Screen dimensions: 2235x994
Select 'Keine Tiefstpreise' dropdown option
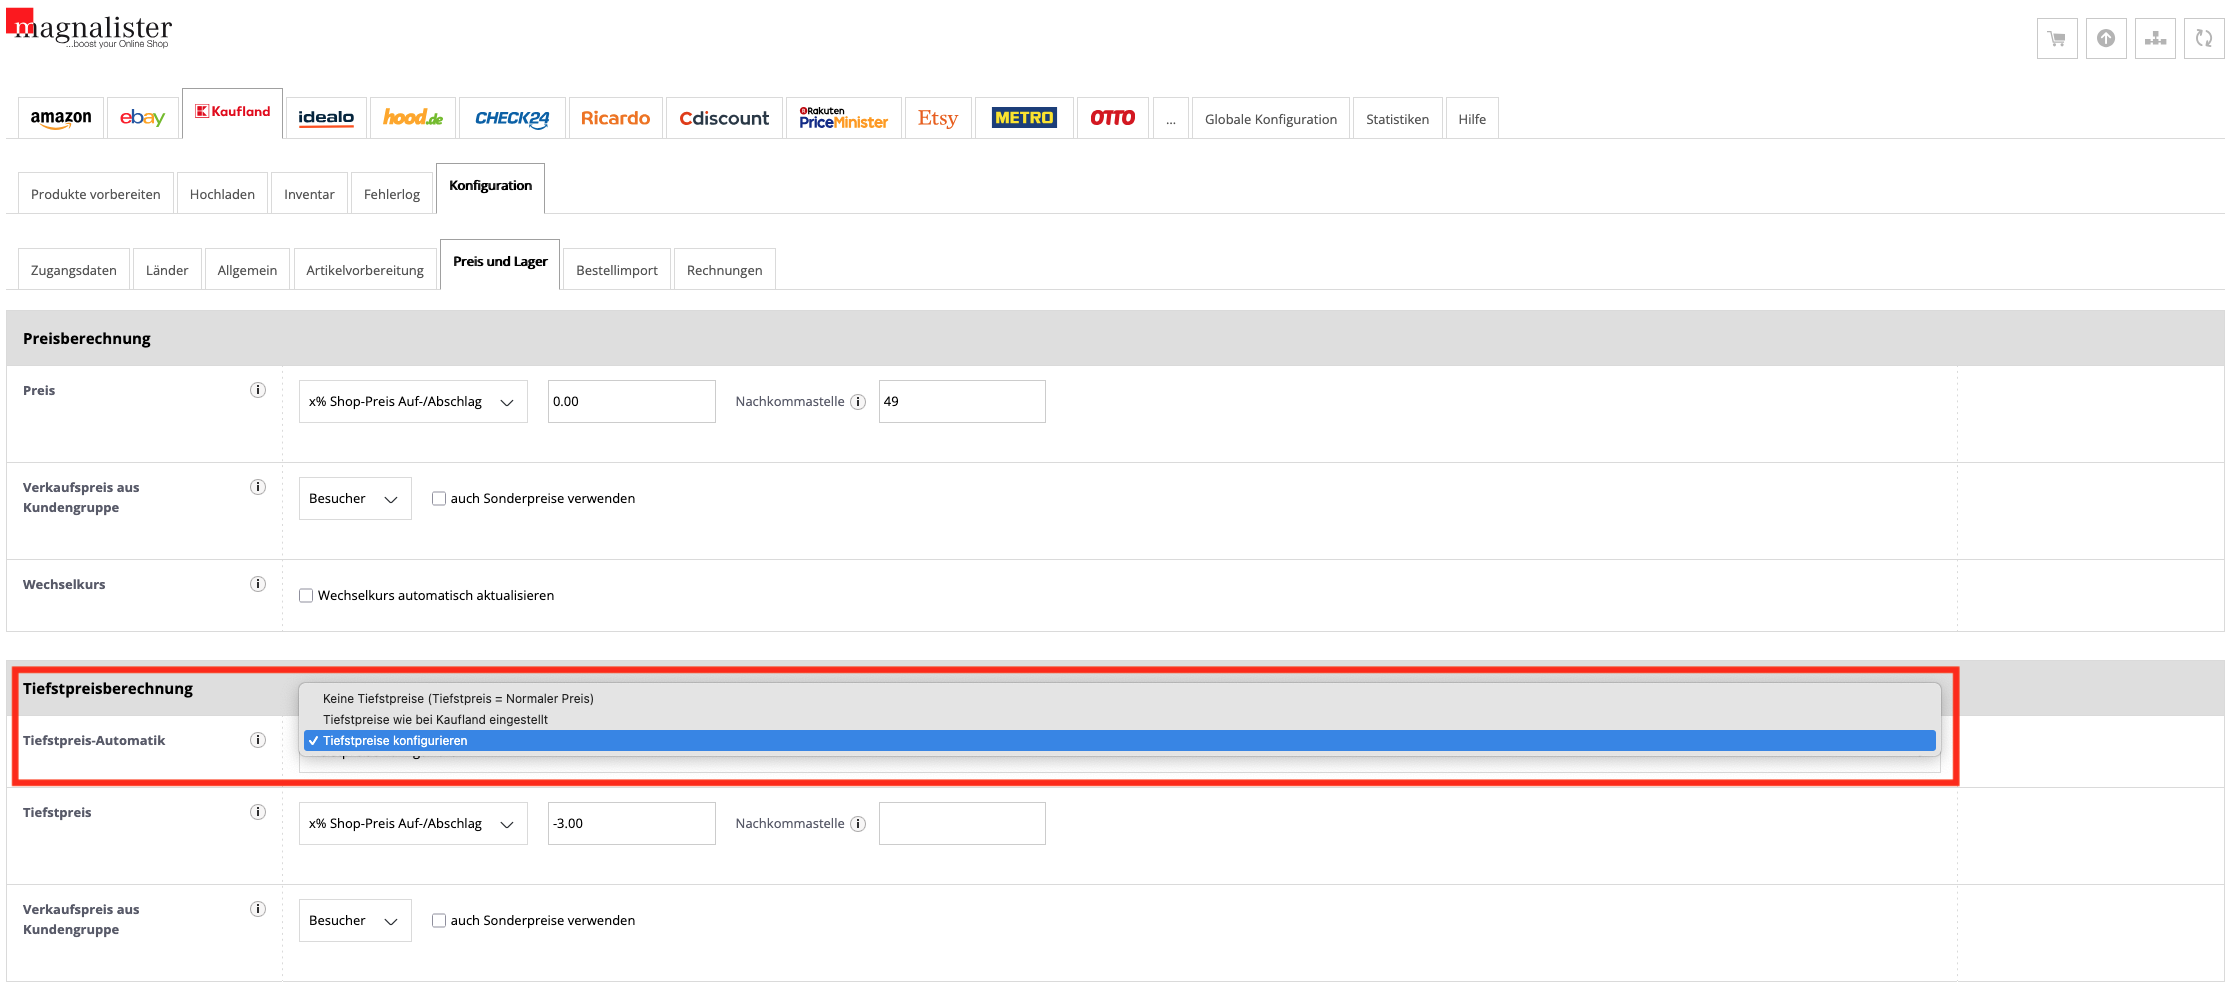click(x=458, y=699)
